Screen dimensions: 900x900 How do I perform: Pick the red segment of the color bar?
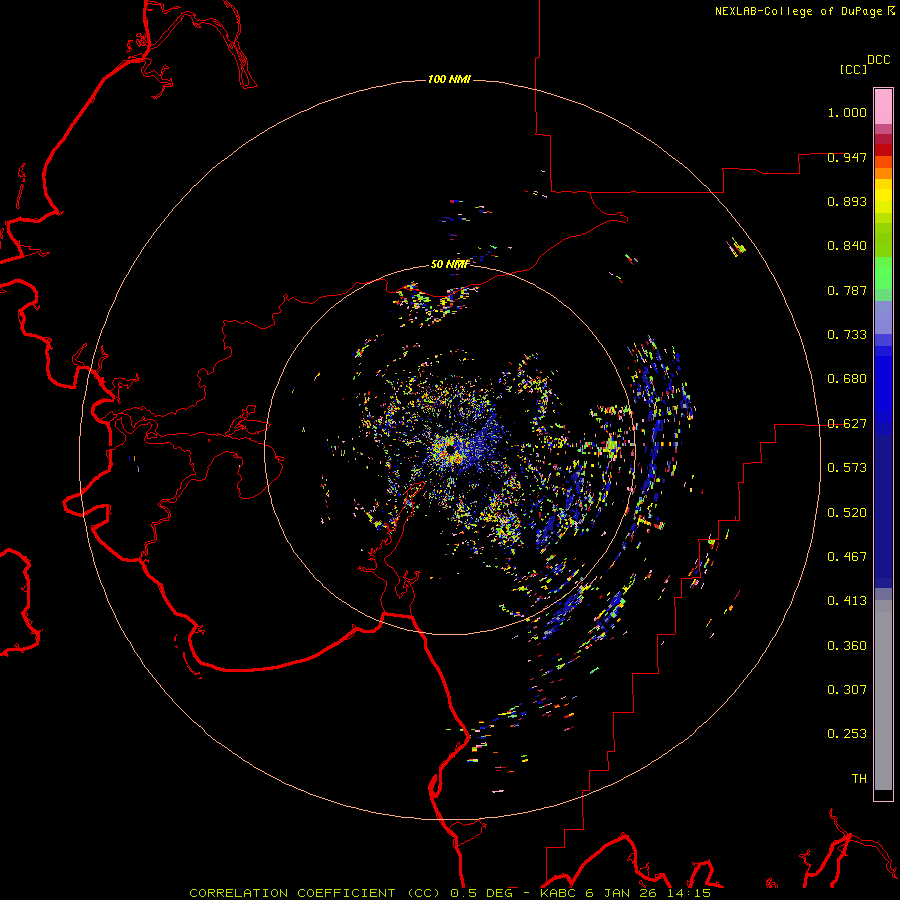883,149
